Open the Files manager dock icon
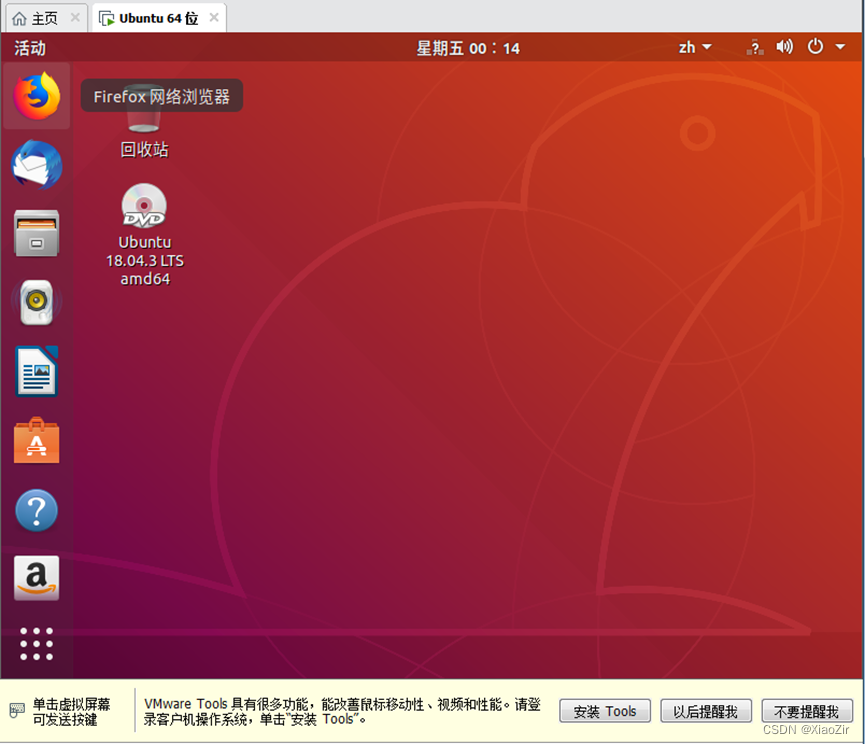865x744 pixels. (36, 233)
